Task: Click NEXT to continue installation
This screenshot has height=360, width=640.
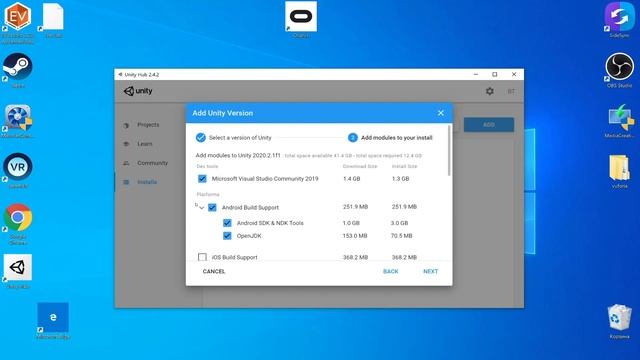Action: 431,271
